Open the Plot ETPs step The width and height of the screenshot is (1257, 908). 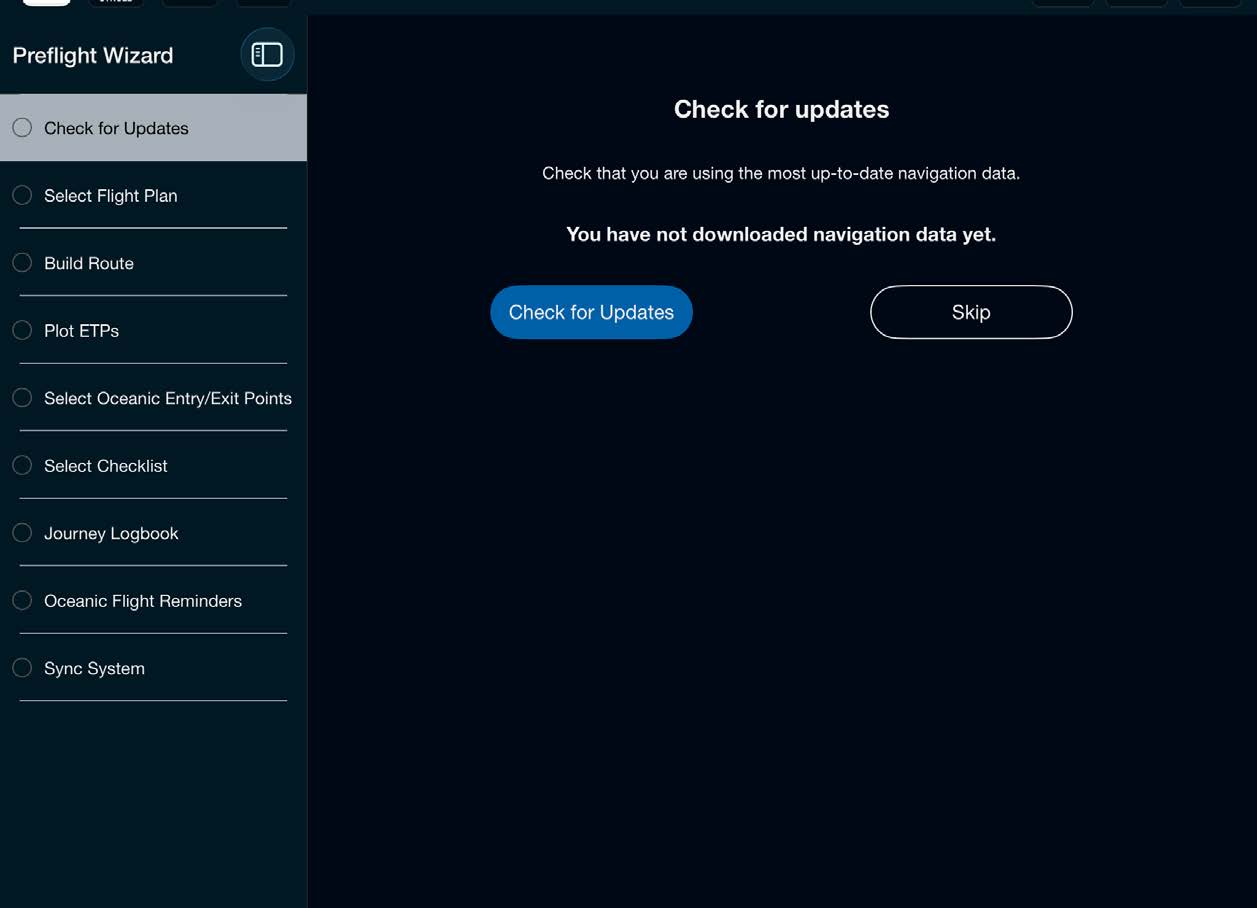pos(153,331)
